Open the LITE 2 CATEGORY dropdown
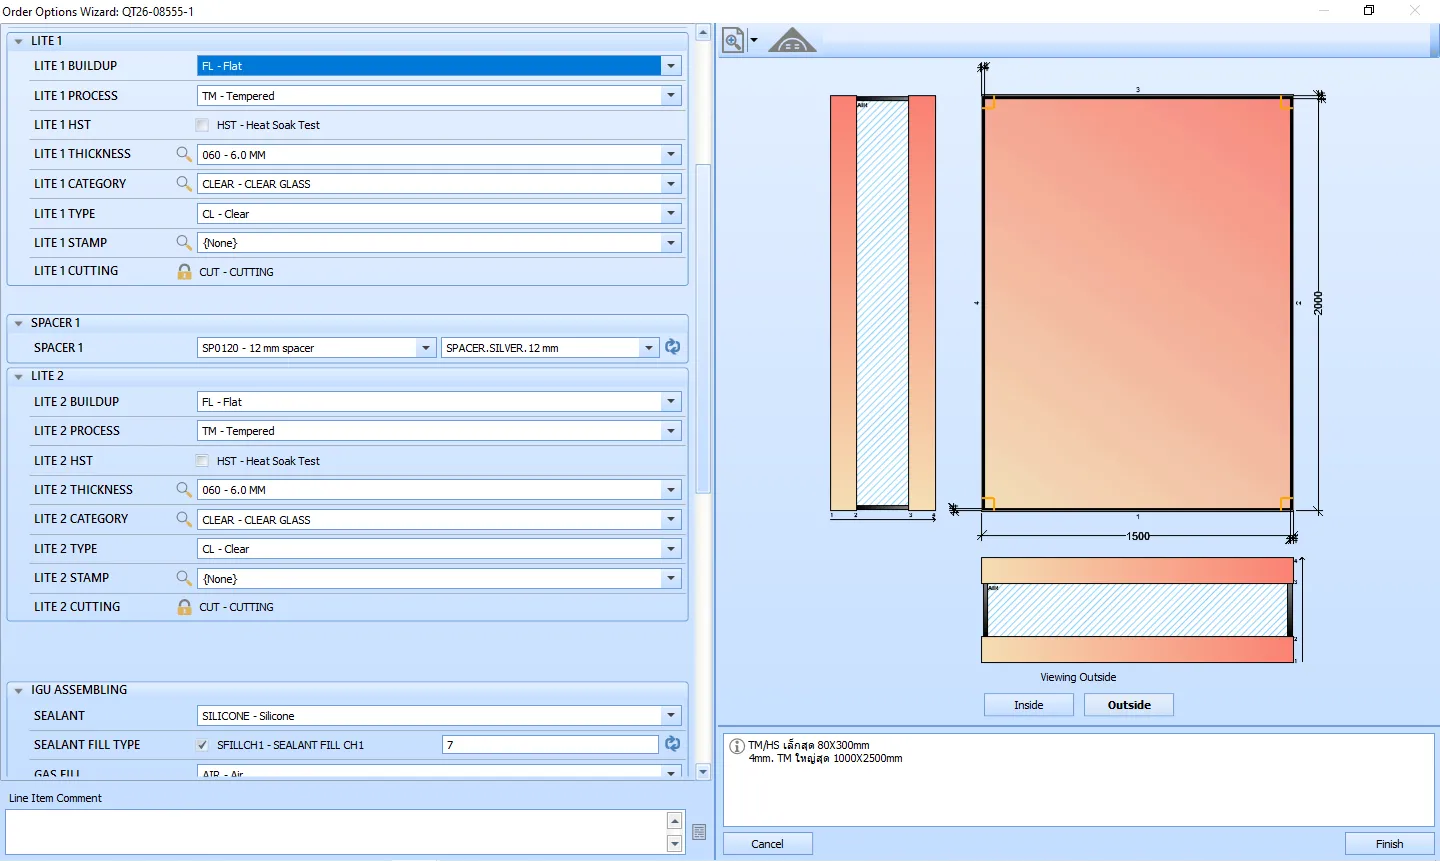Viewport: 1440px width, 861px height. [x=671, y=520]
